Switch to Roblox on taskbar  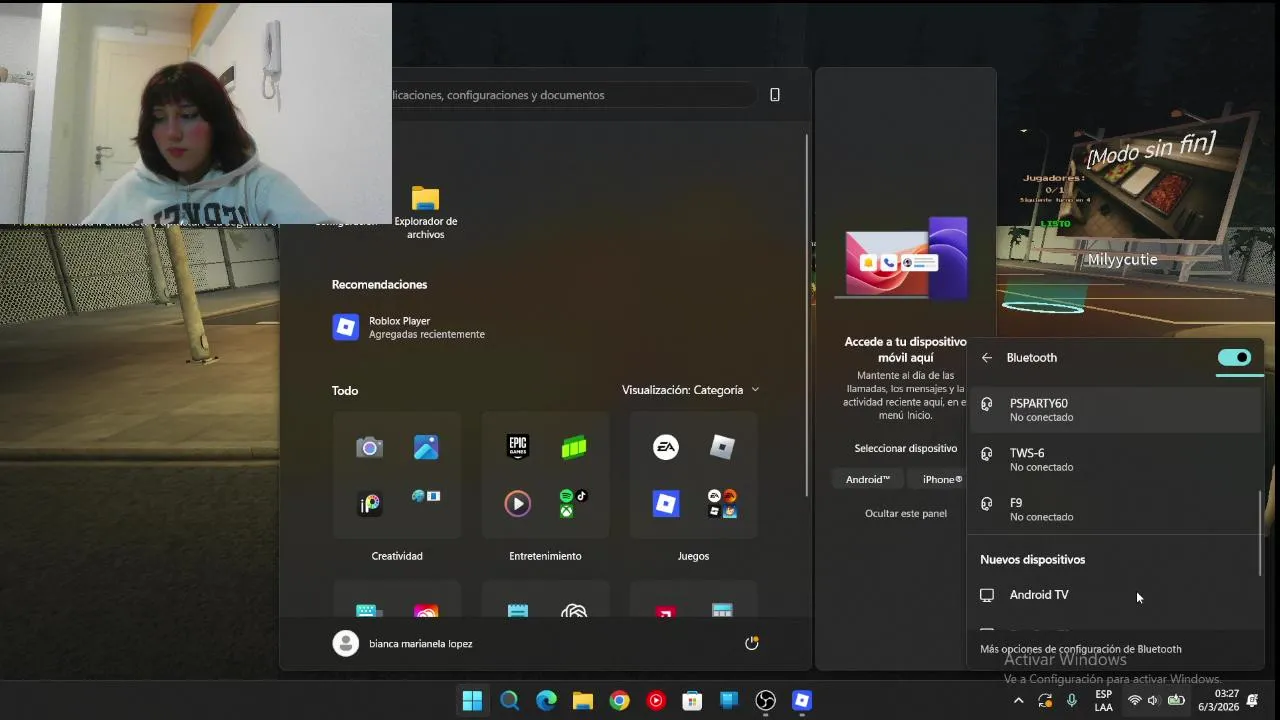[x=802, y=701]
